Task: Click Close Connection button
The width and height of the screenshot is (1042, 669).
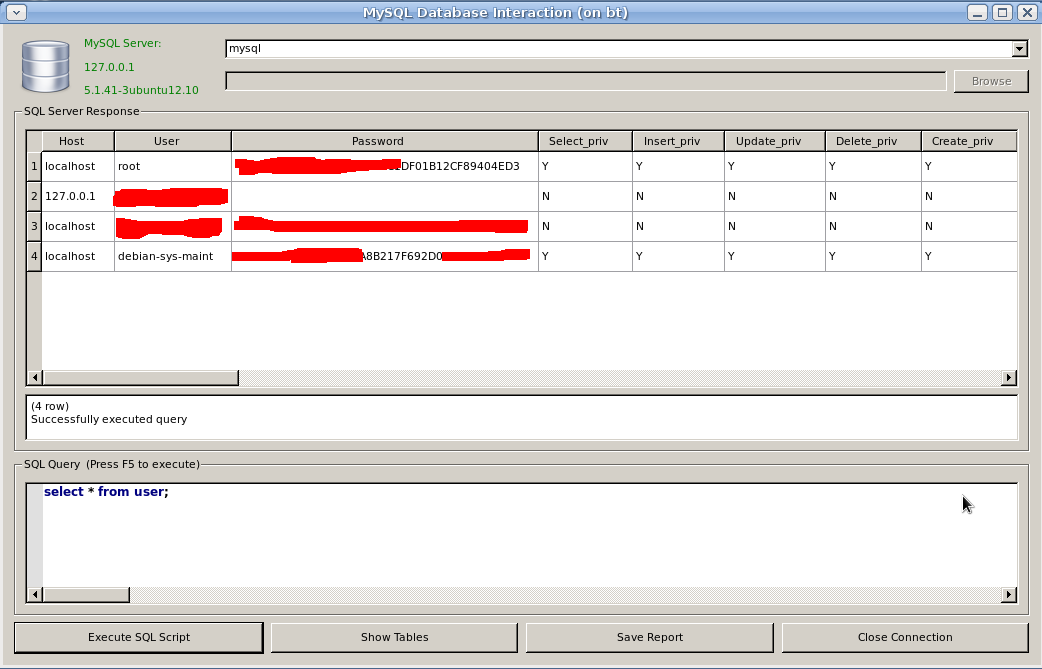Action: pos(904,637)
